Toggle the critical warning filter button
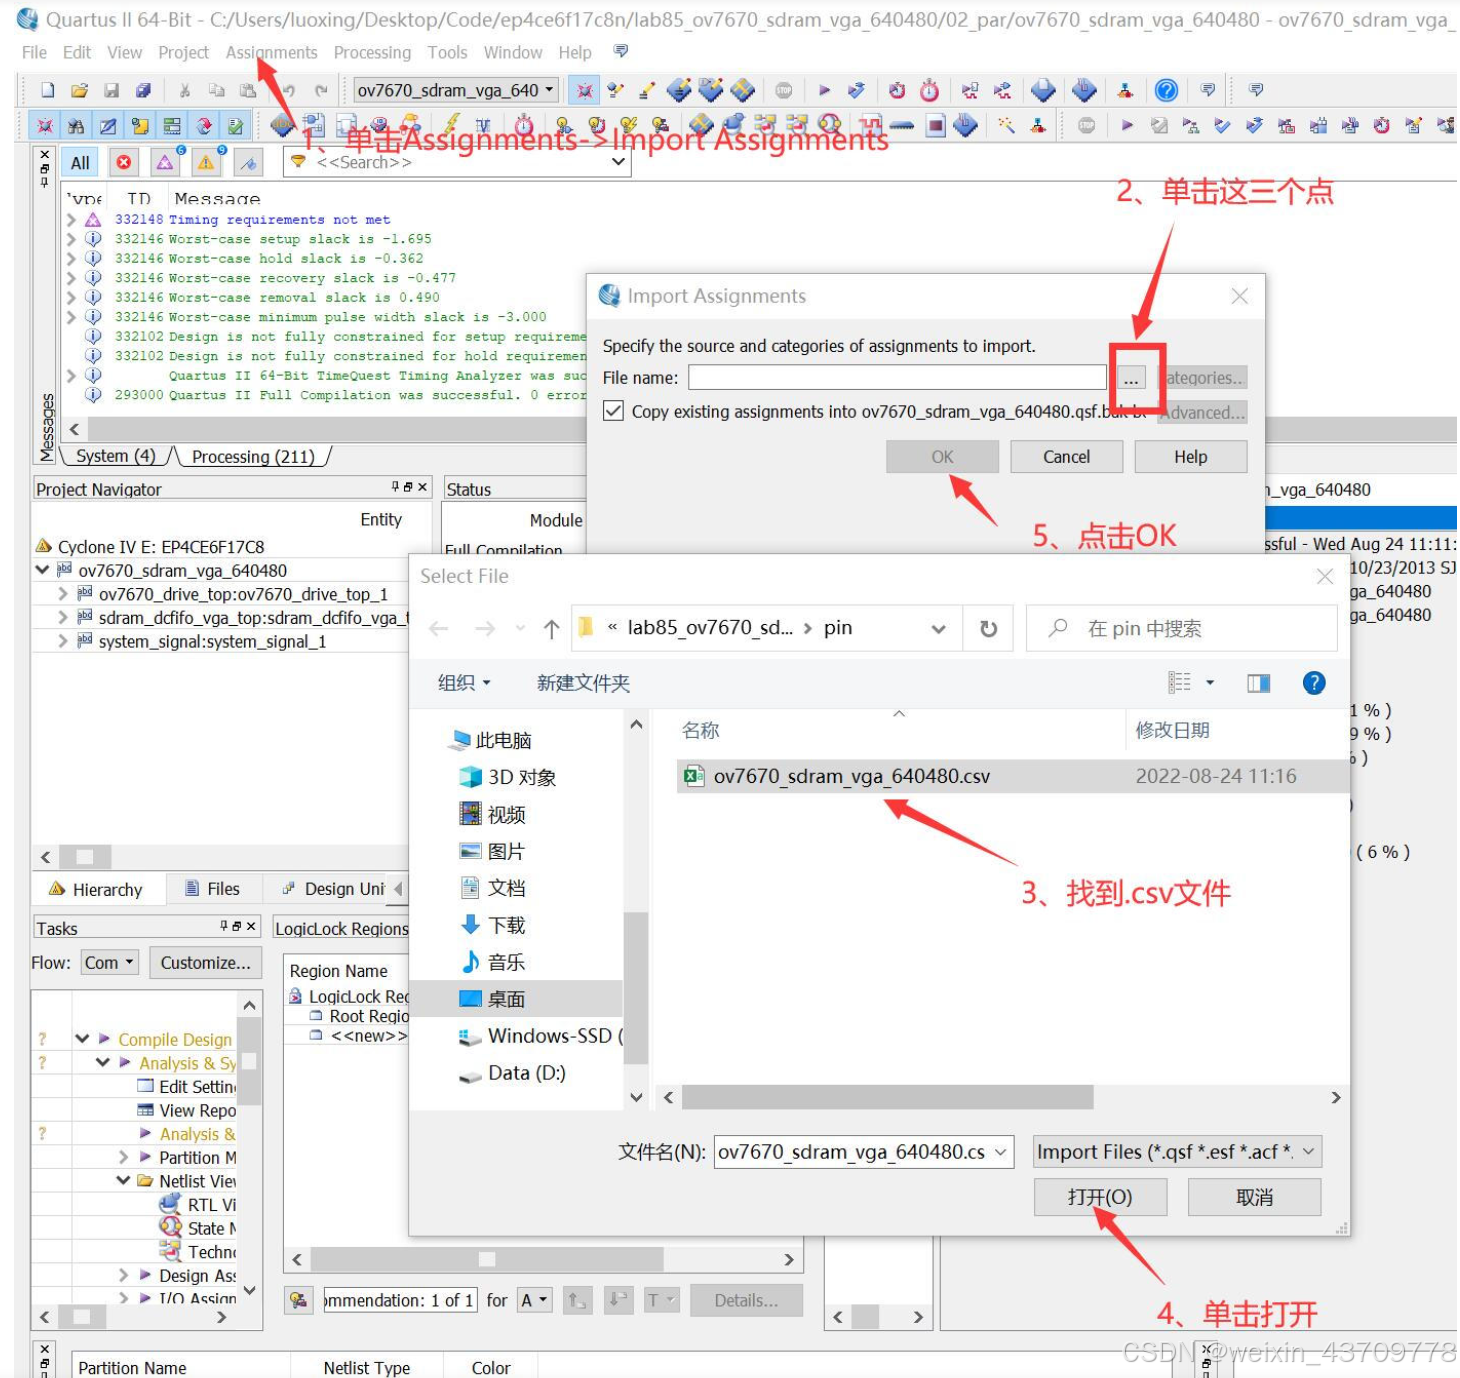The height and width of the screenshot is (1378, 1460). (166, 162)
